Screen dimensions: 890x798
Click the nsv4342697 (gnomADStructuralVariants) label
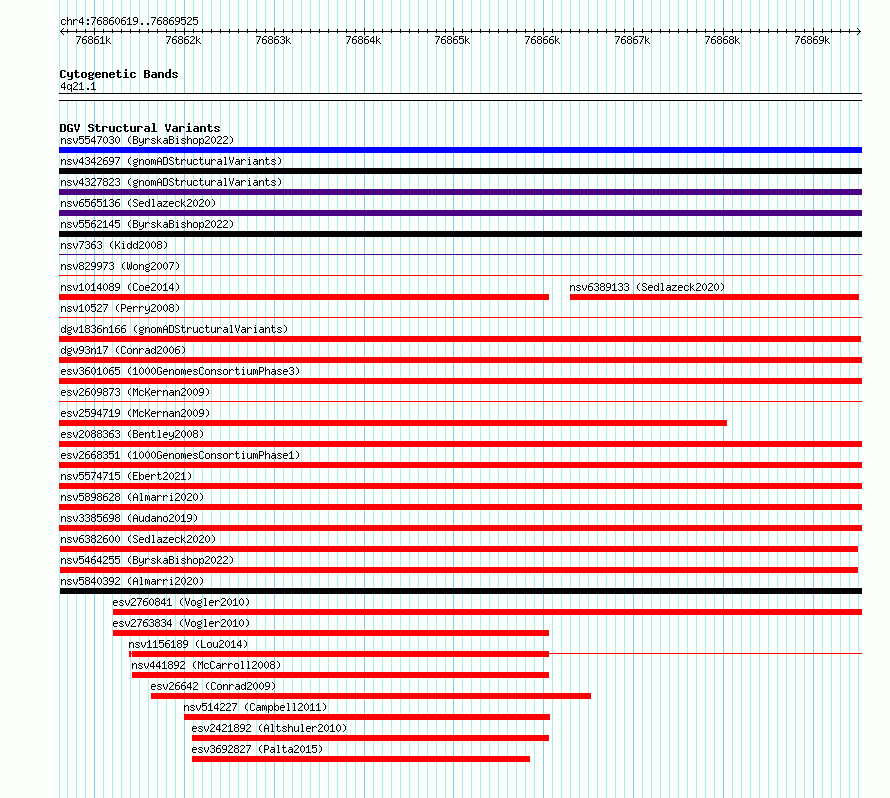(171, 161)
